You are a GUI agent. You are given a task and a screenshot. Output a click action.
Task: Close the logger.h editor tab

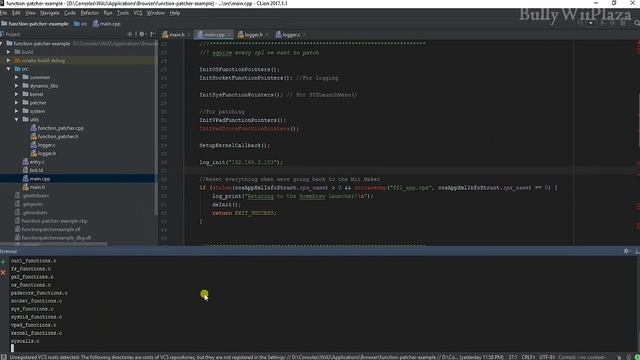click(267, 35)
